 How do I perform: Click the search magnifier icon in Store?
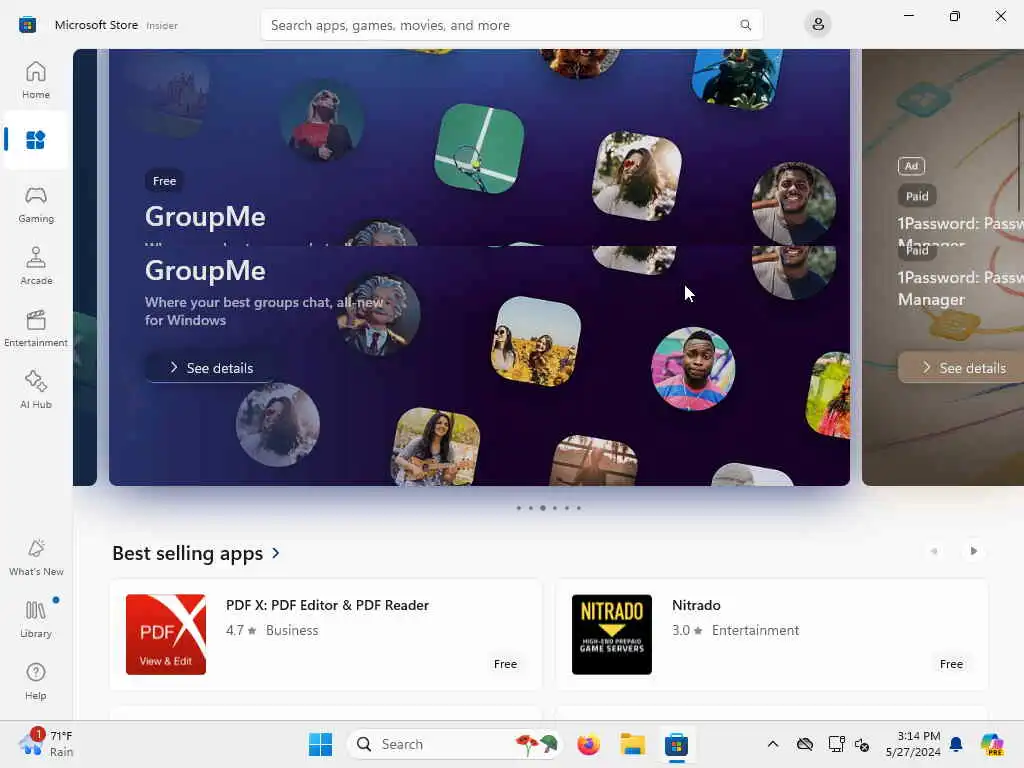pyautogui.click(x=745, y=25)
